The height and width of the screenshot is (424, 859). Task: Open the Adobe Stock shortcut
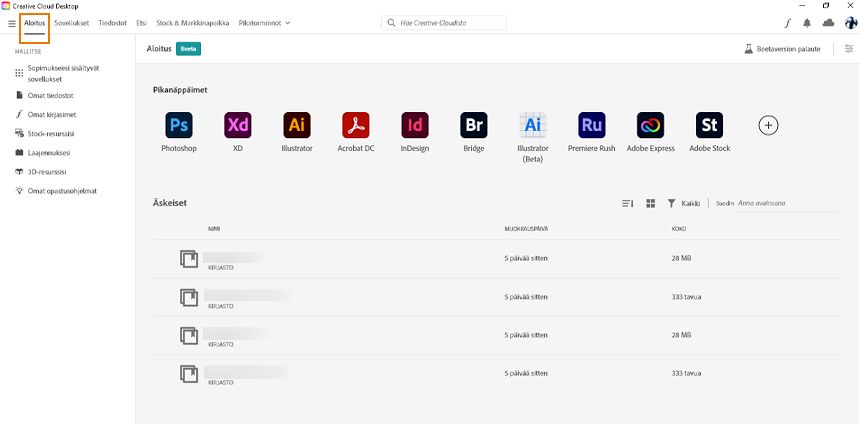click(x=709, y=125)
